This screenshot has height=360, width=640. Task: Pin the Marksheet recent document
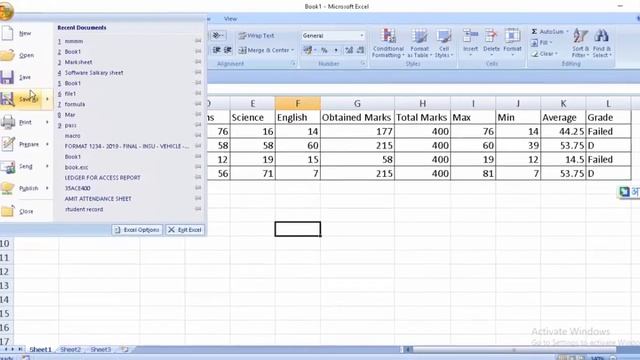pos(198,62)
